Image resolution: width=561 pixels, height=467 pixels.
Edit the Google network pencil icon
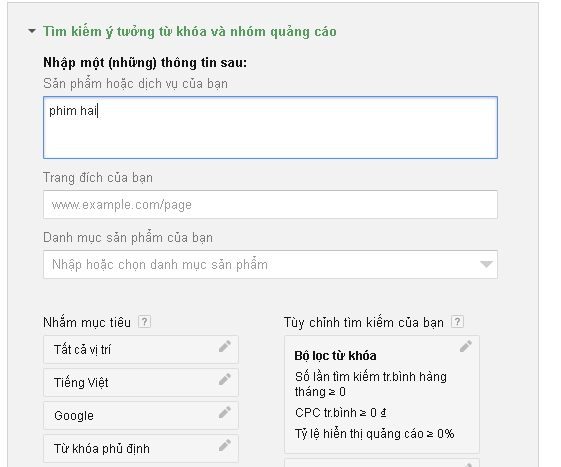(x=225, y=412)
